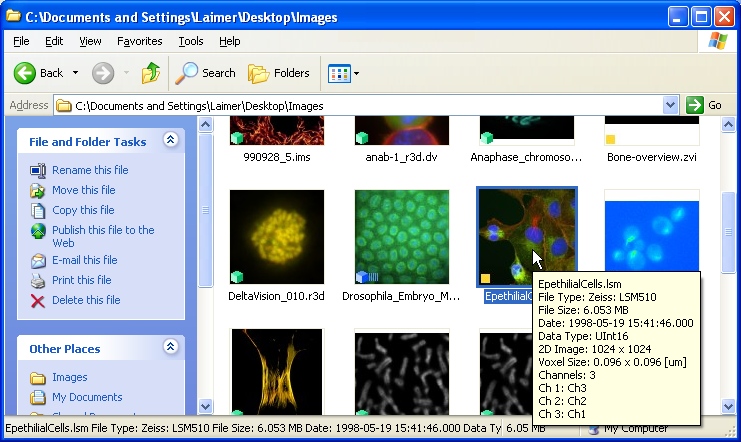Click the DeltaVision_010.r3d file name label
This screenshot has width=741, height=442.
[x=276, y=296]
